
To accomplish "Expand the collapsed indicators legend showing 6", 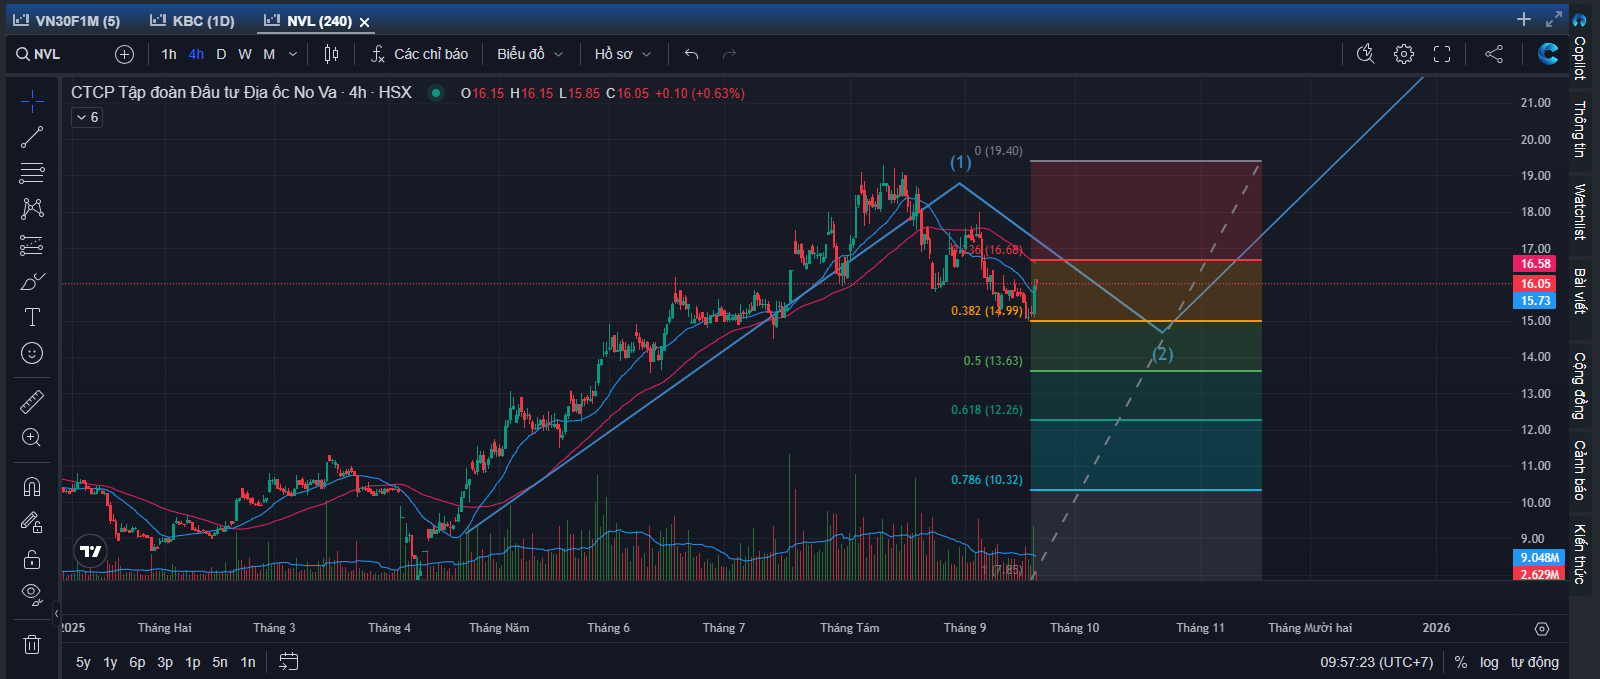I will (87, 117).
